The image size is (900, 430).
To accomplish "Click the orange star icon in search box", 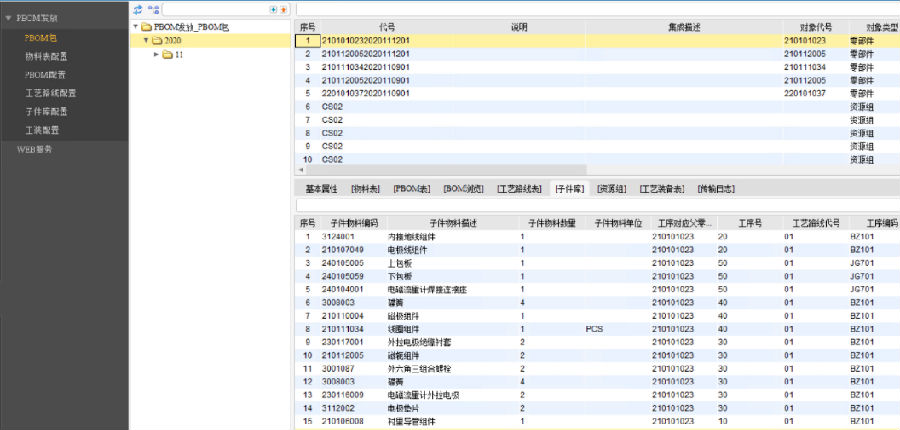I will tap(285, 9).
